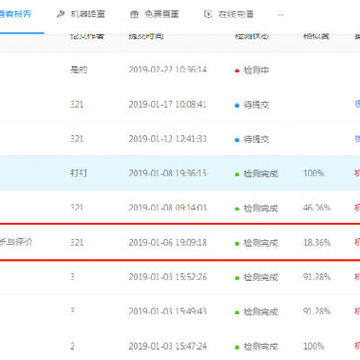Screen dimensions: 360x360
Task: Select timestamp 2019-01-06 19:09:18
Action: click(168, 243)
